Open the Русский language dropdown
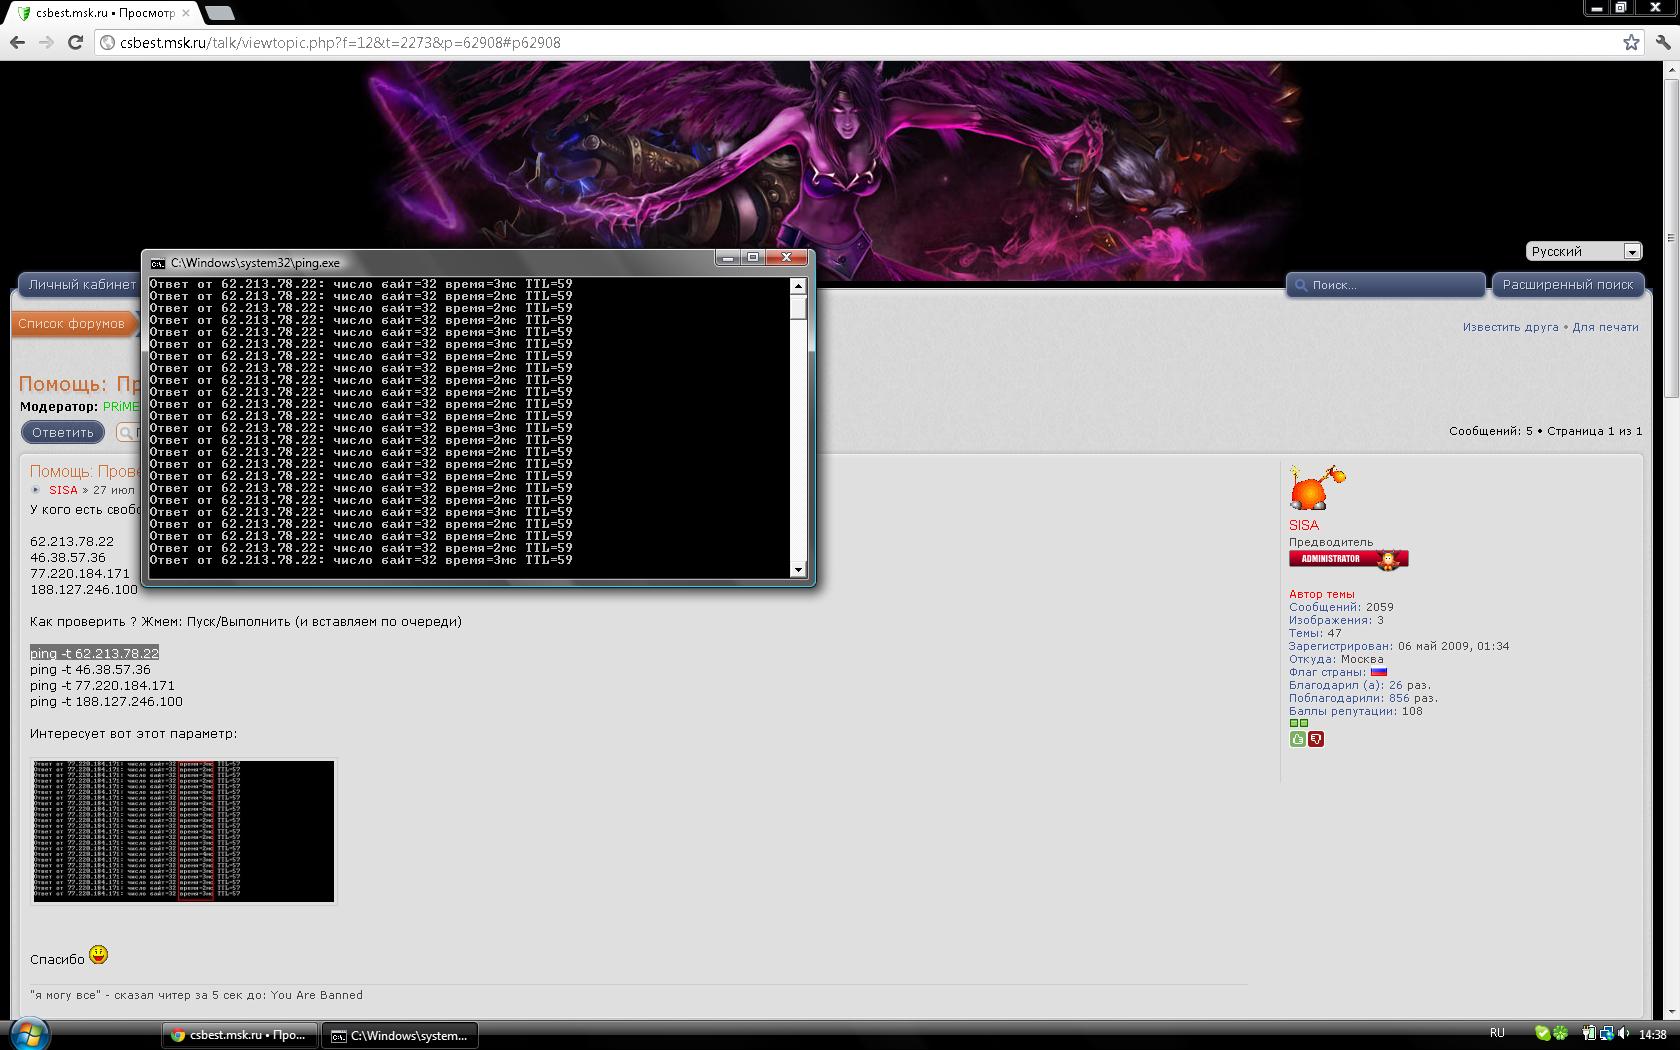The height and width of the screenshot is (1050, 1680). point(1584,251)
